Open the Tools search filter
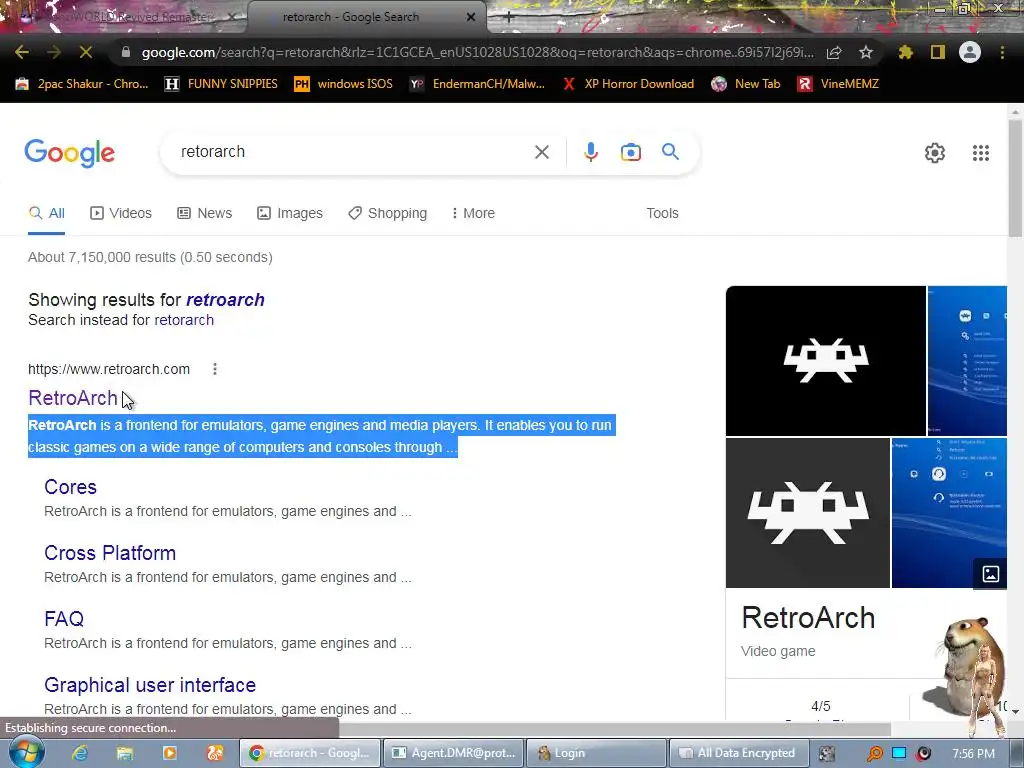 pos(662,213)
